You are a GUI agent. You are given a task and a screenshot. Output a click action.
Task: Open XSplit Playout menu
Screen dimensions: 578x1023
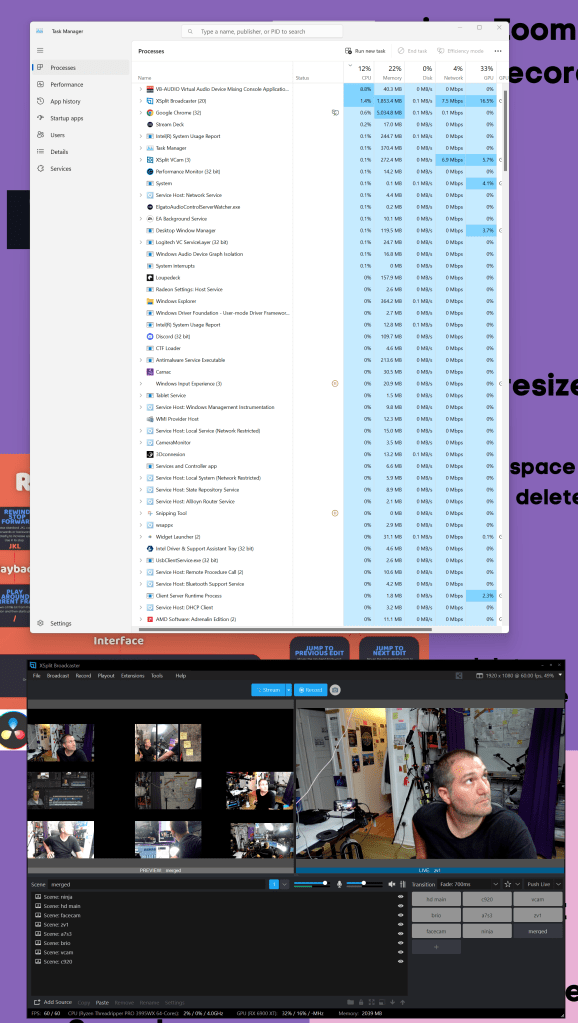[x=106, y=676]
